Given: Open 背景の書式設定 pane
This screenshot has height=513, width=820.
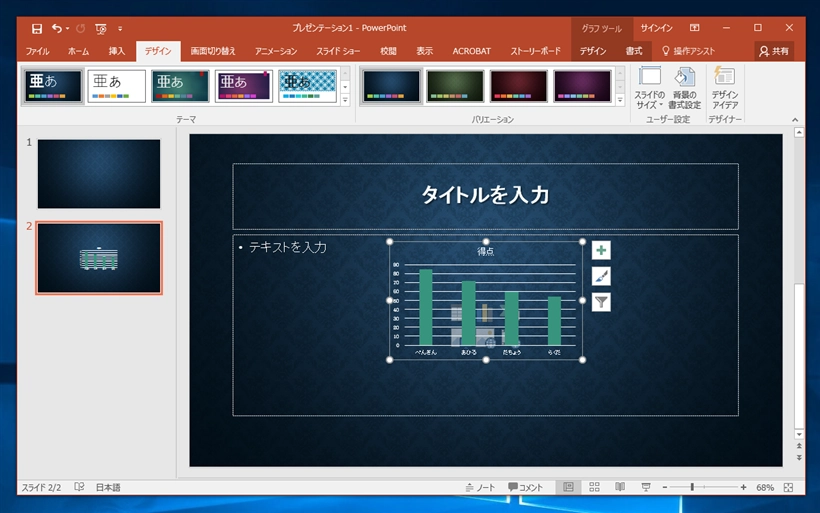Looking at the screenshot, I should [x=685, y=88].
